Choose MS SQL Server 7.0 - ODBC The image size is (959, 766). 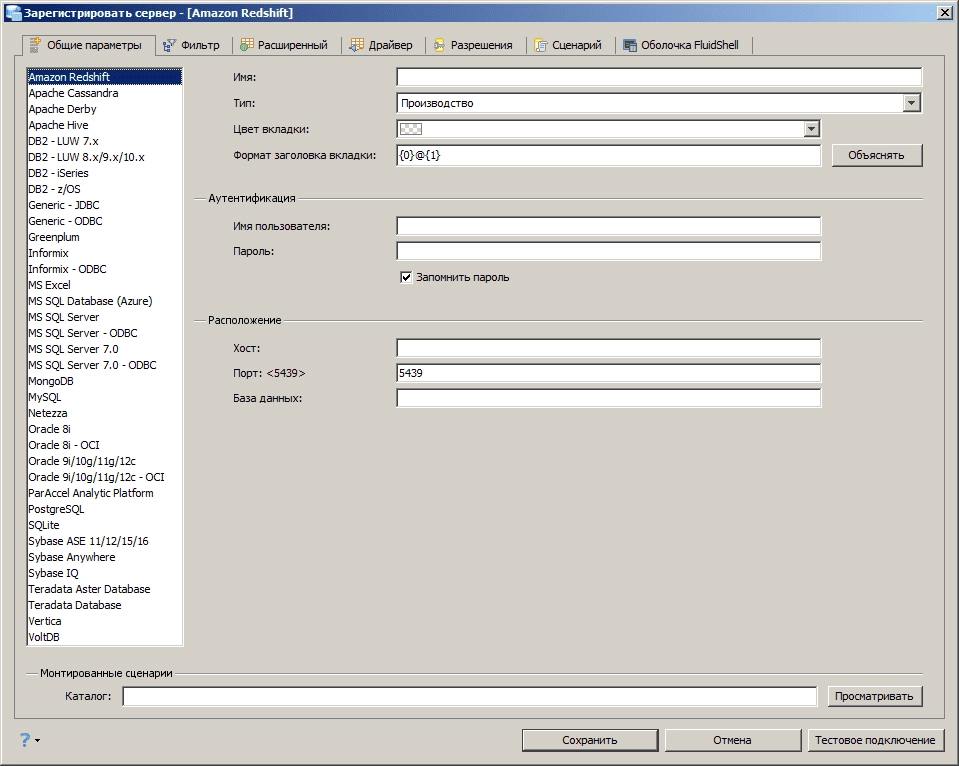tap(105, 365)
